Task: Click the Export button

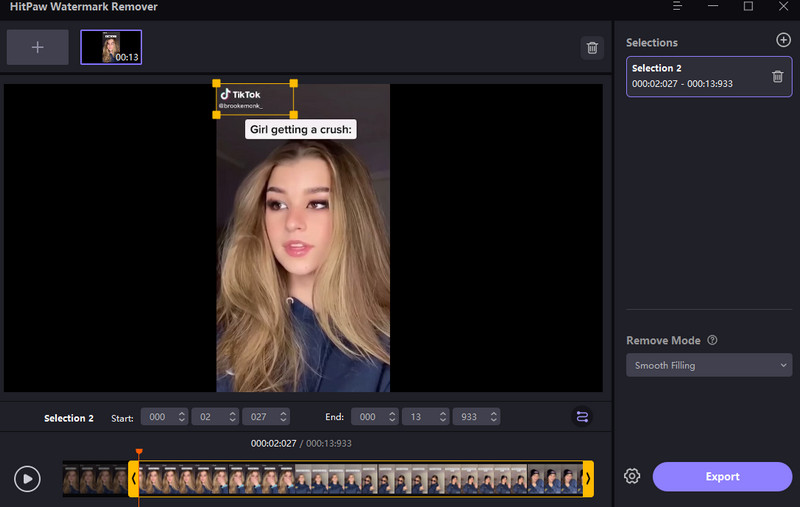Action: click(x=722, y=477)
